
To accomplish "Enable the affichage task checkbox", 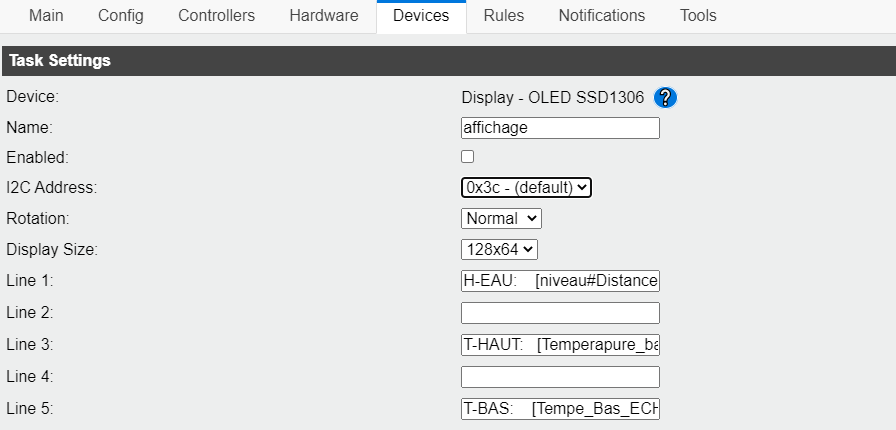I will pos(467,157).
